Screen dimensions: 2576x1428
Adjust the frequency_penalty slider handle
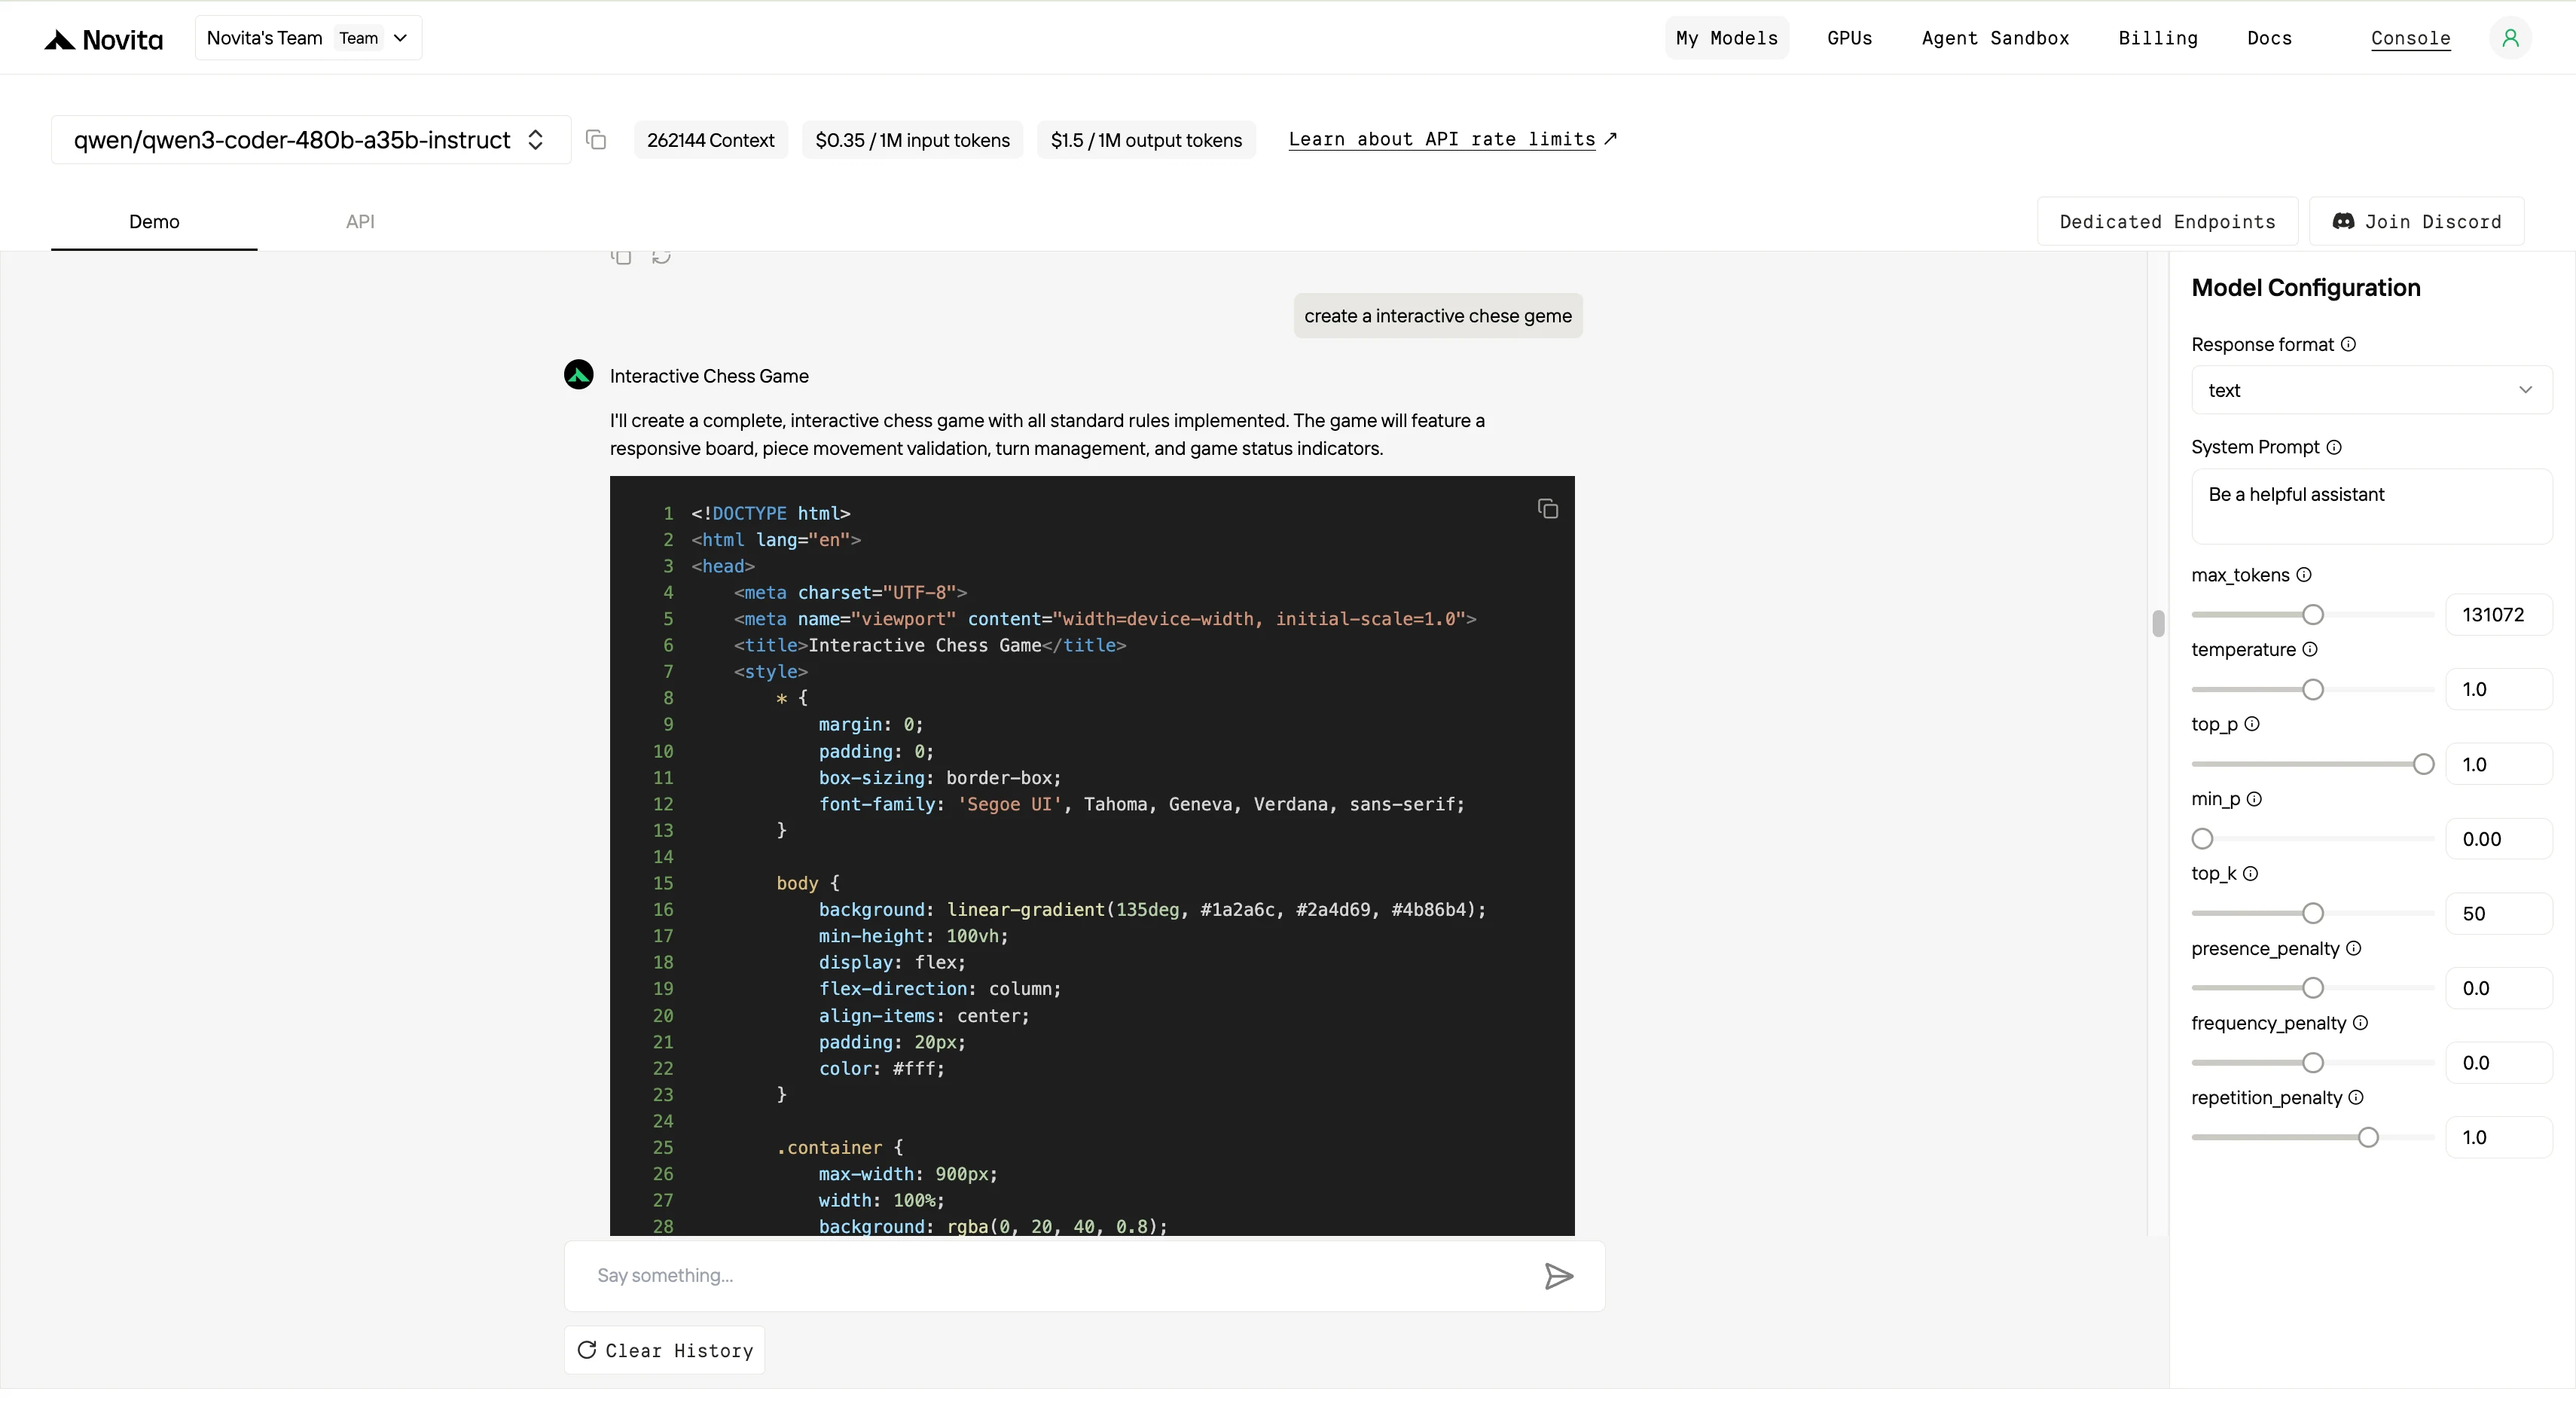click(2312, 1063)
